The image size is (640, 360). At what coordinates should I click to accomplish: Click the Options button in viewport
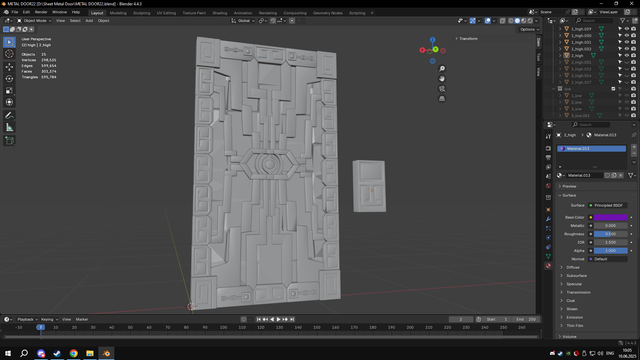pos(529,29)
